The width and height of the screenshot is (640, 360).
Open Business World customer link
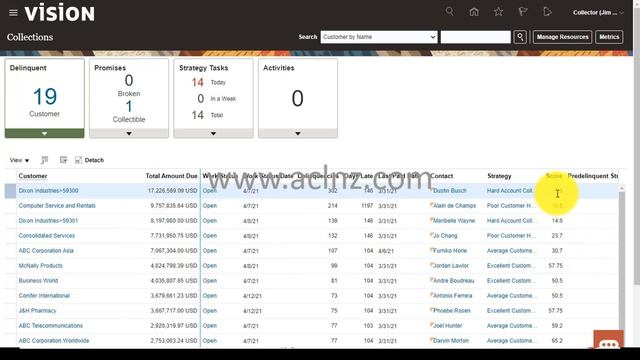click(x=38, y=281)
